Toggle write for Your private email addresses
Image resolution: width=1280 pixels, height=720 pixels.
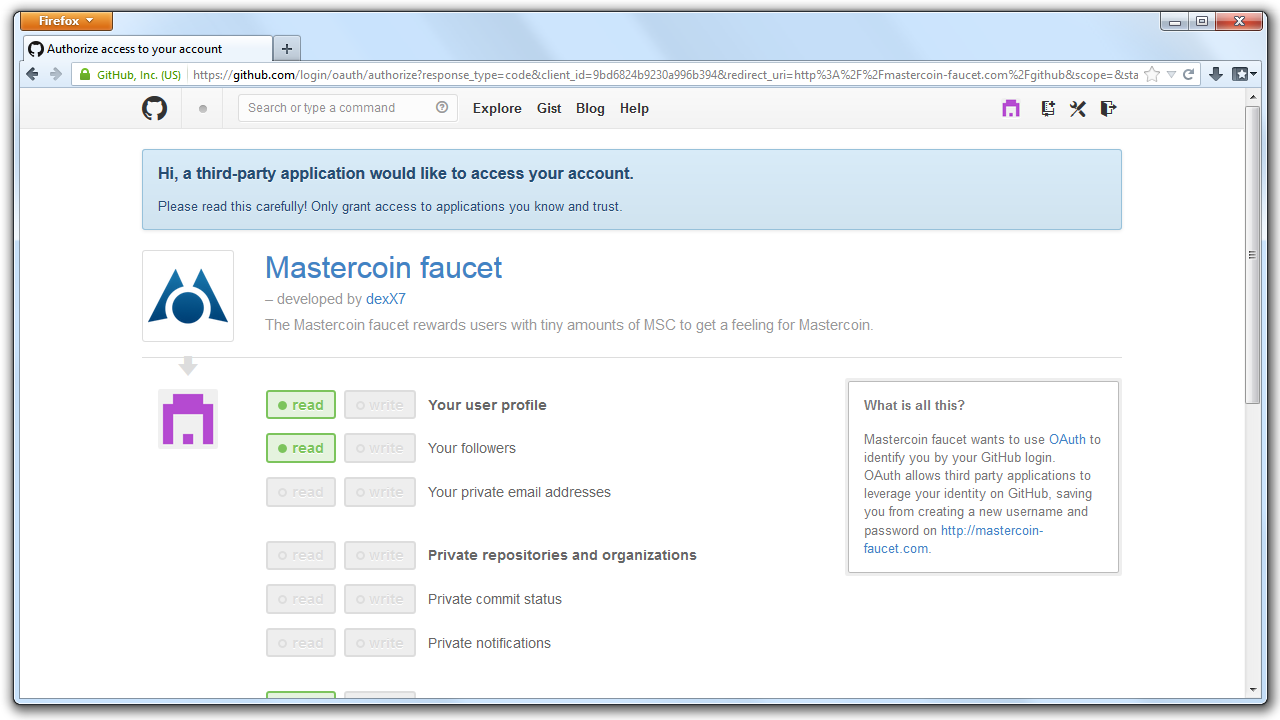[x=380, y=492]
